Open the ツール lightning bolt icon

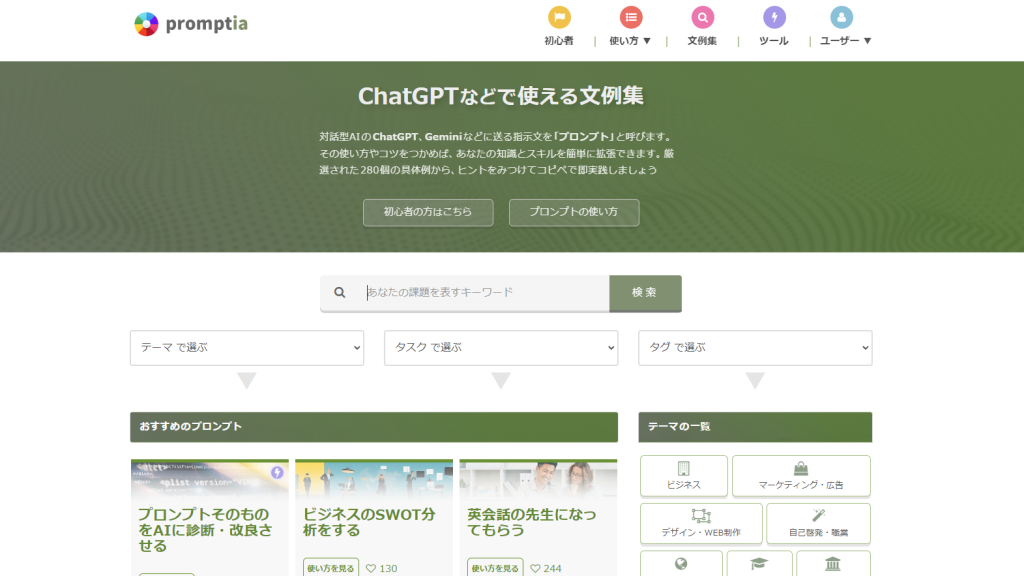774,17
